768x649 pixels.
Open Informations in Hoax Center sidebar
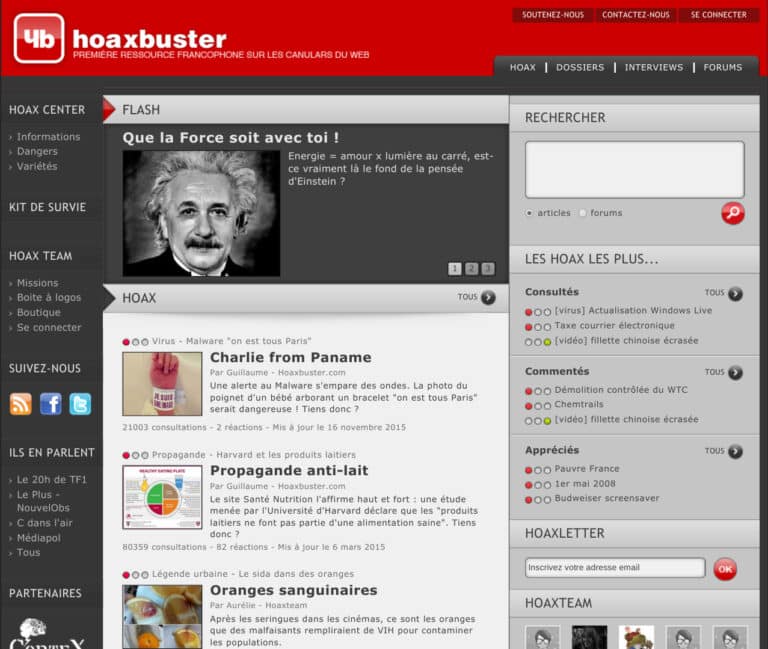click(48, 137)
